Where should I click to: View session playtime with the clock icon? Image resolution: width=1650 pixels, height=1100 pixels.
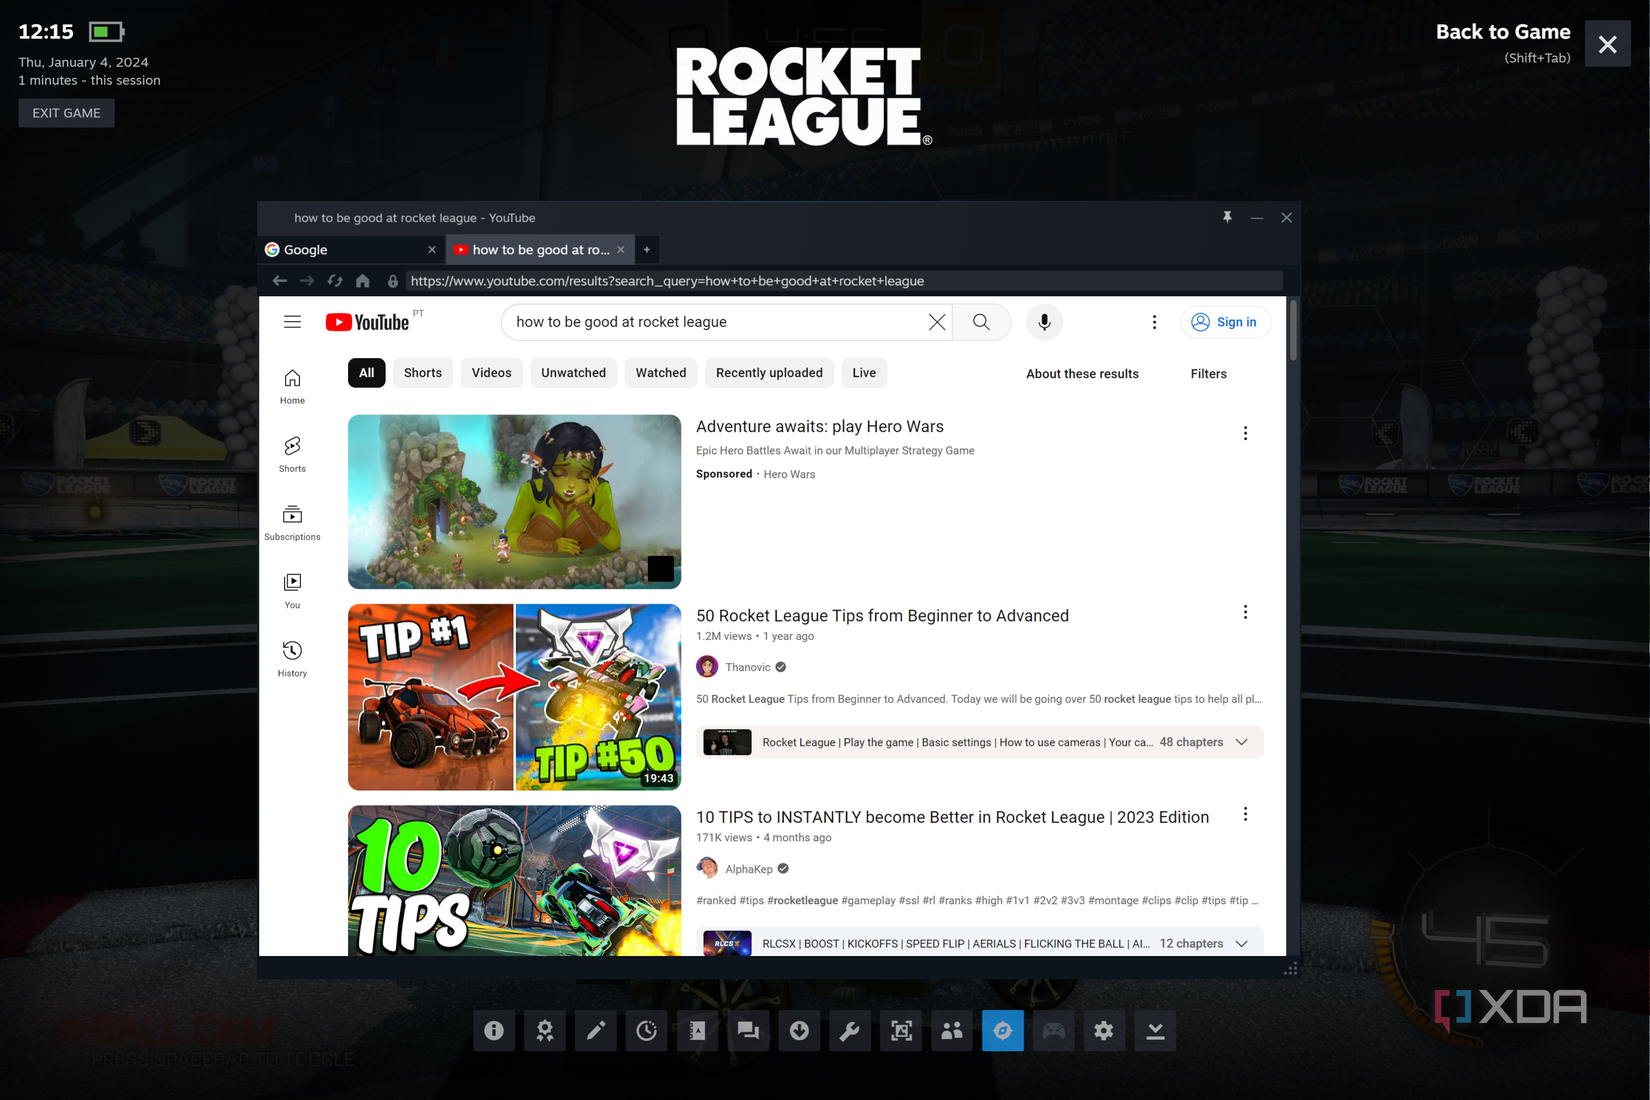pos(647,1030)
